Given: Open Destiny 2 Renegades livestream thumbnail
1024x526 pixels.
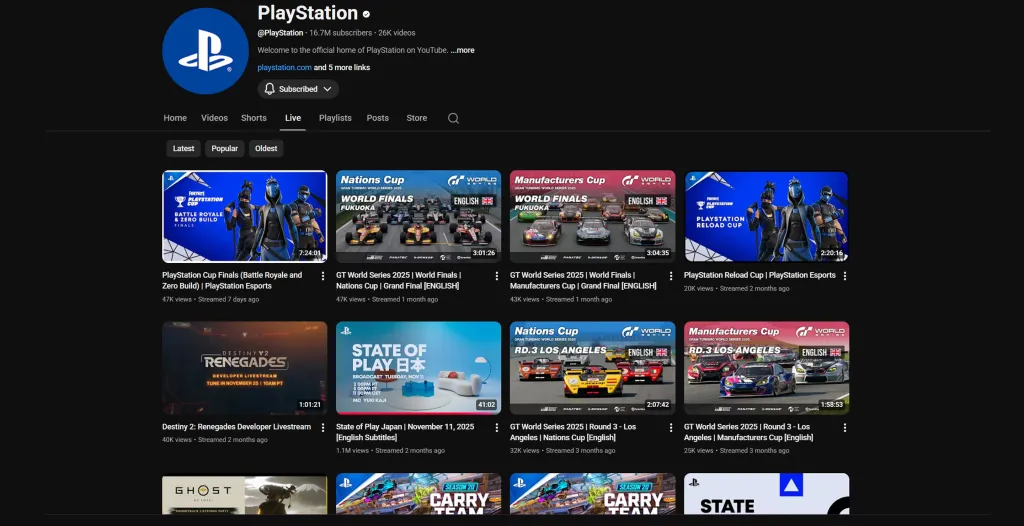Looking at the screenshot, I should 245,368.
